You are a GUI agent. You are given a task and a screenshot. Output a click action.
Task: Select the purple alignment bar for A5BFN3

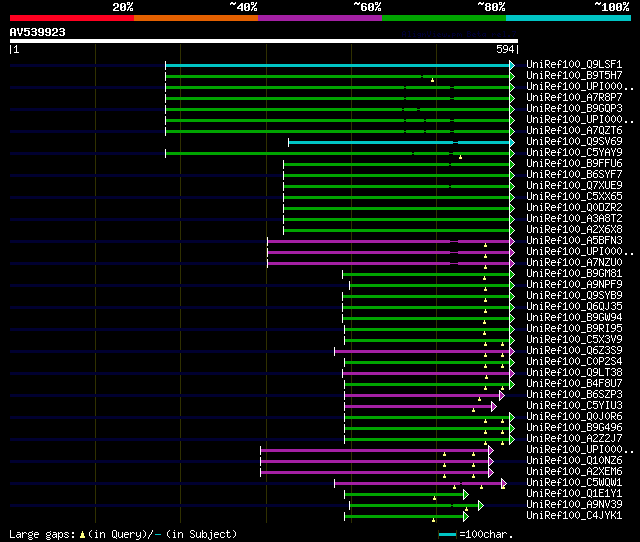pos(389,242)
